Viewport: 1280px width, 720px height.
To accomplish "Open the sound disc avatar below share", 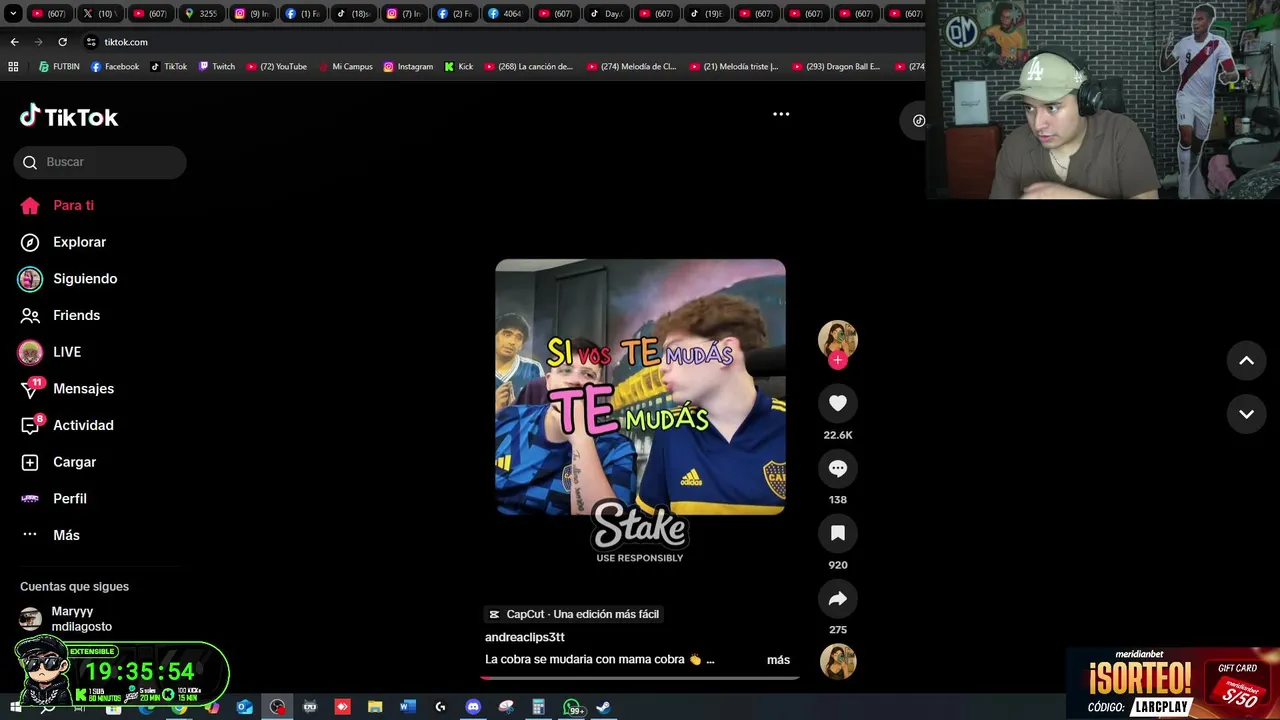I will (x=838, y=661).
